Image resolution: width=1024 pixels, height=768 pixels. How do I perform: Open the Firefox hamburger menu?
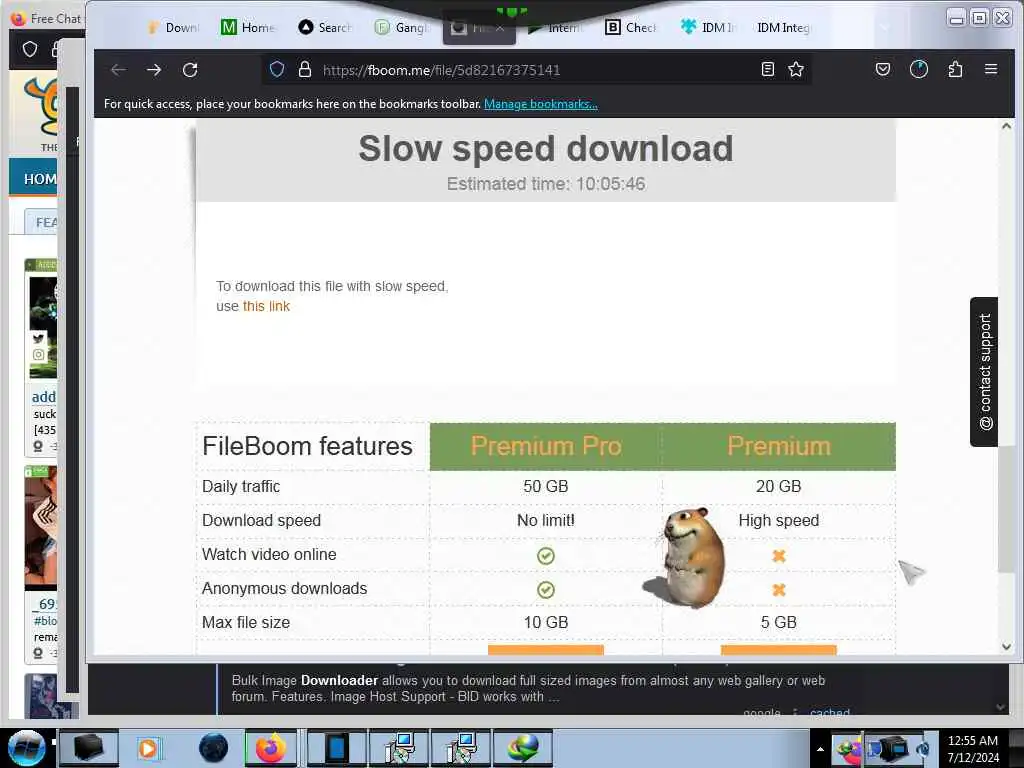(991, 69)
